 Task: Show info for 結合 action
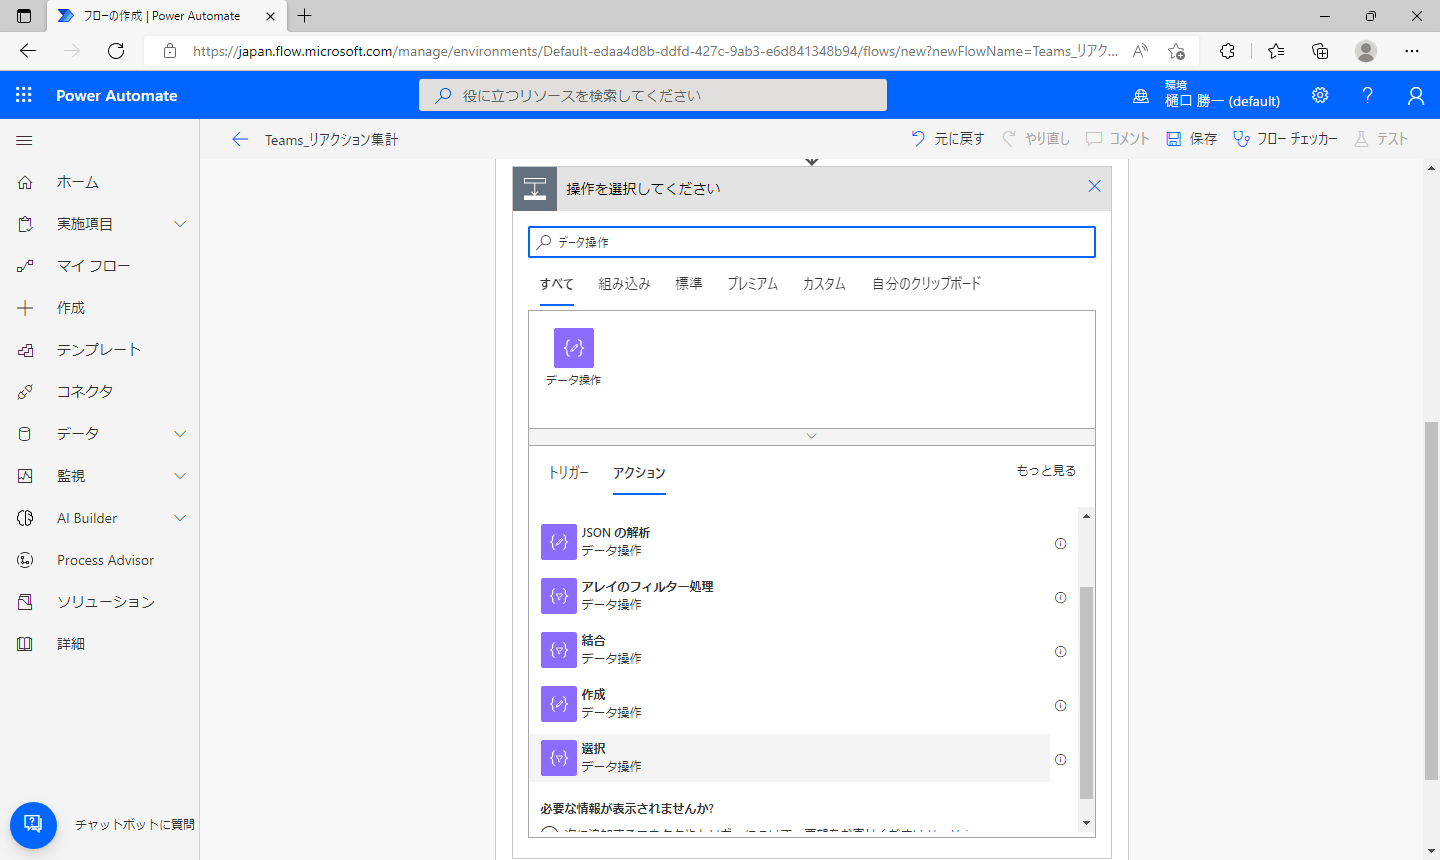(1060, 652)
